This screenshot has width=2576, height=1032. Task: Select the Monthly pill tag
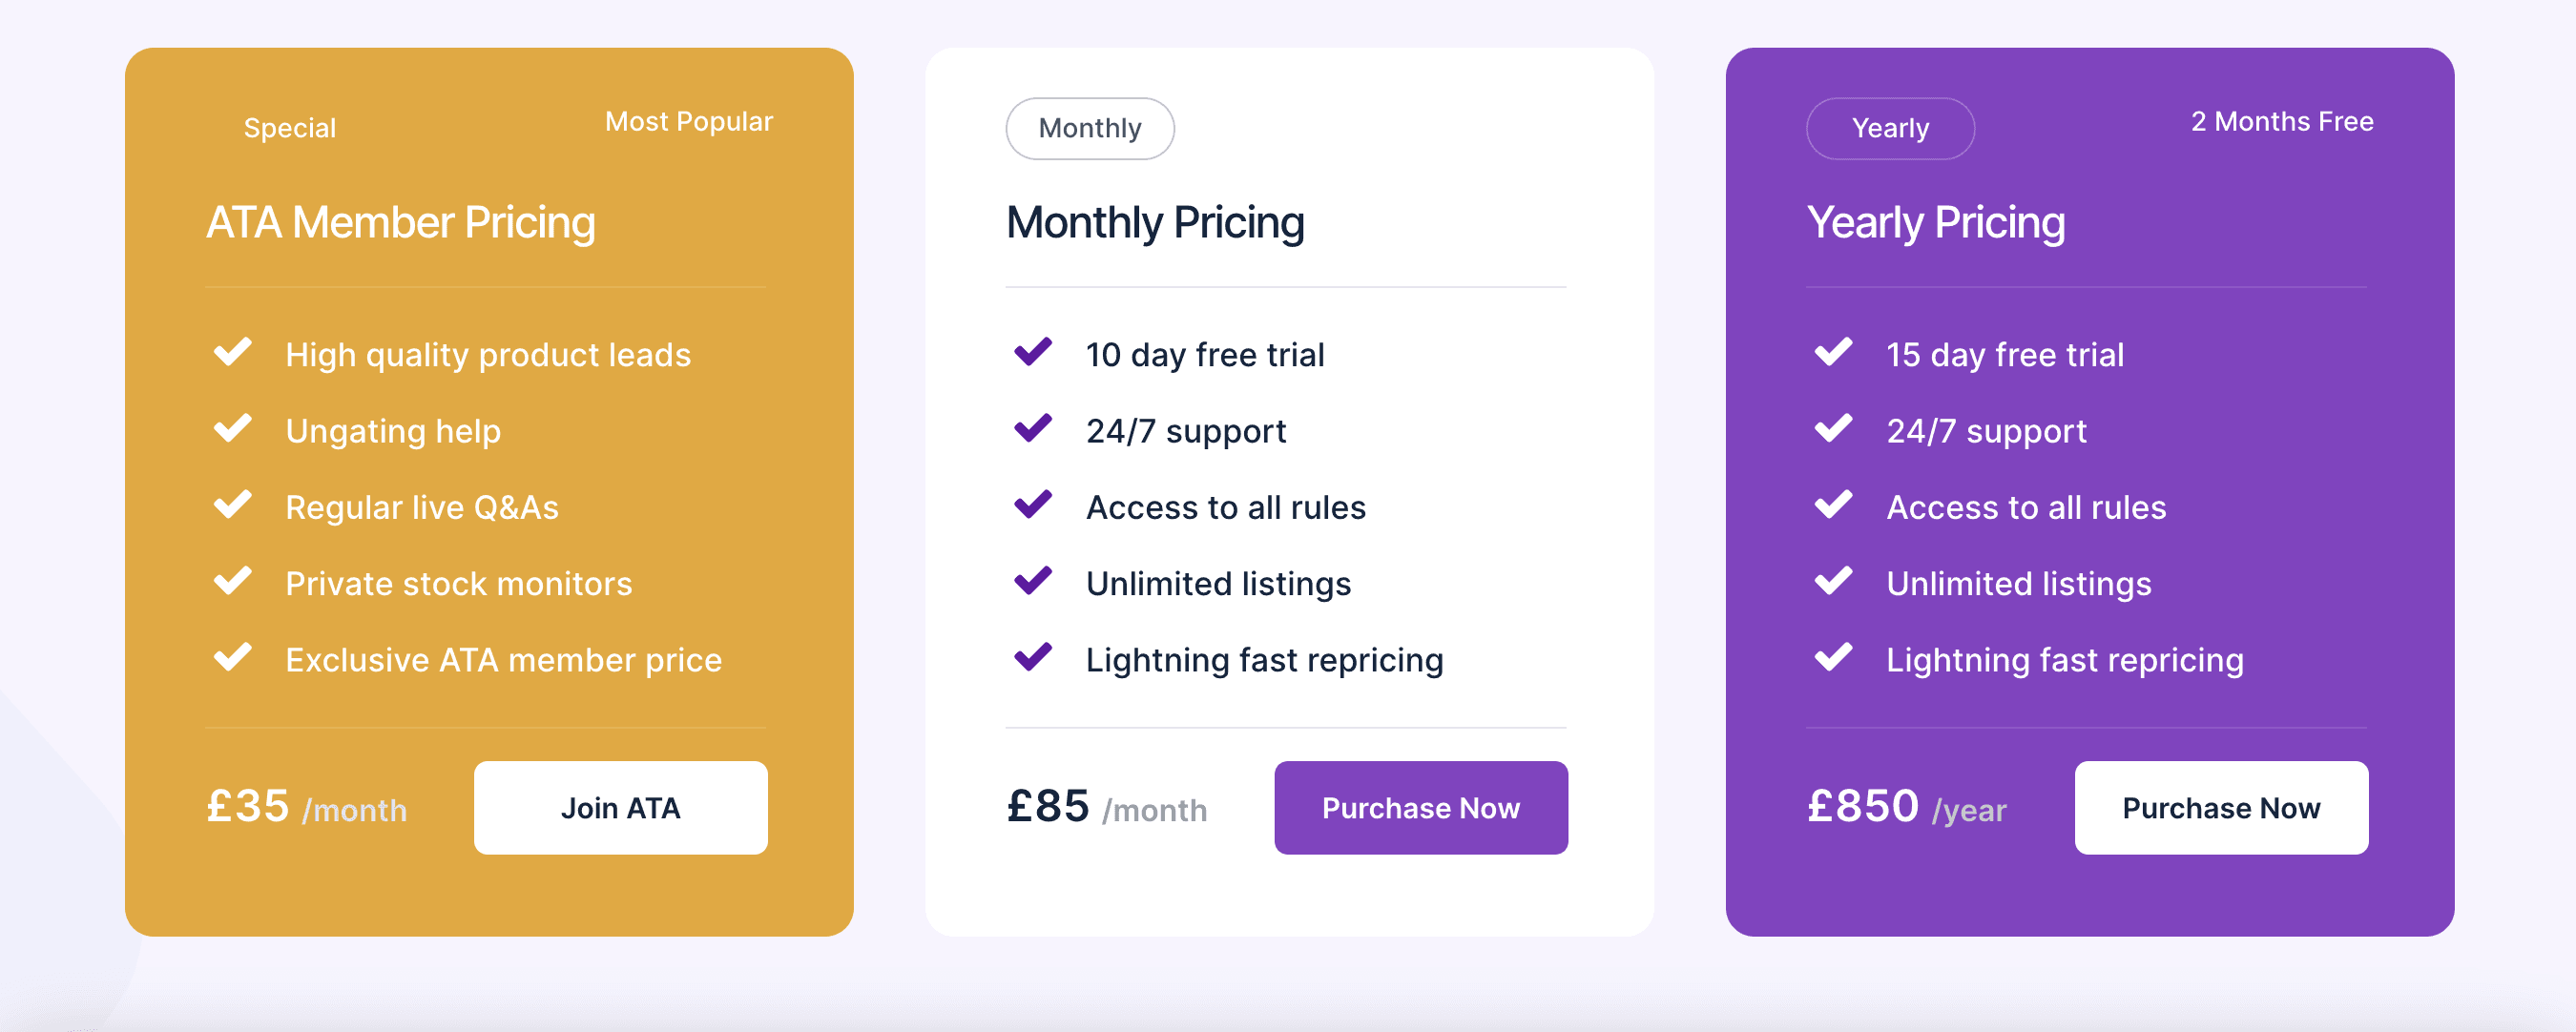tap(1090, 128)
